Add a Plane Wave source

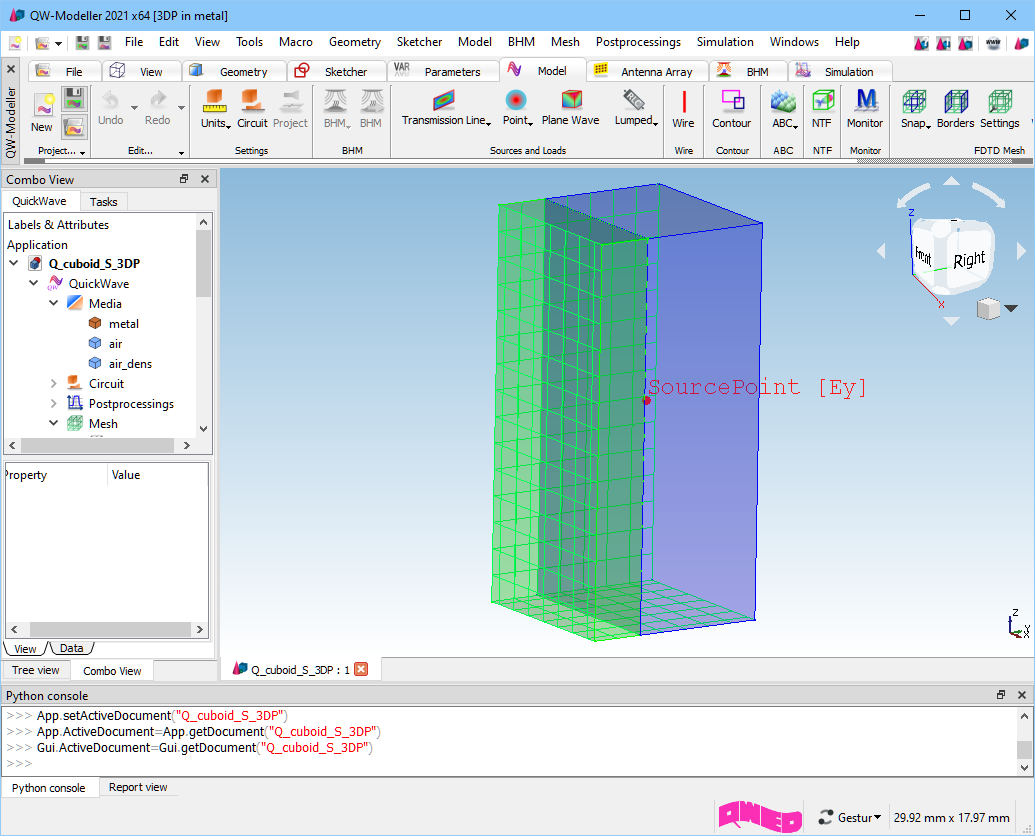pyautogui.click(x=571, y=109)
